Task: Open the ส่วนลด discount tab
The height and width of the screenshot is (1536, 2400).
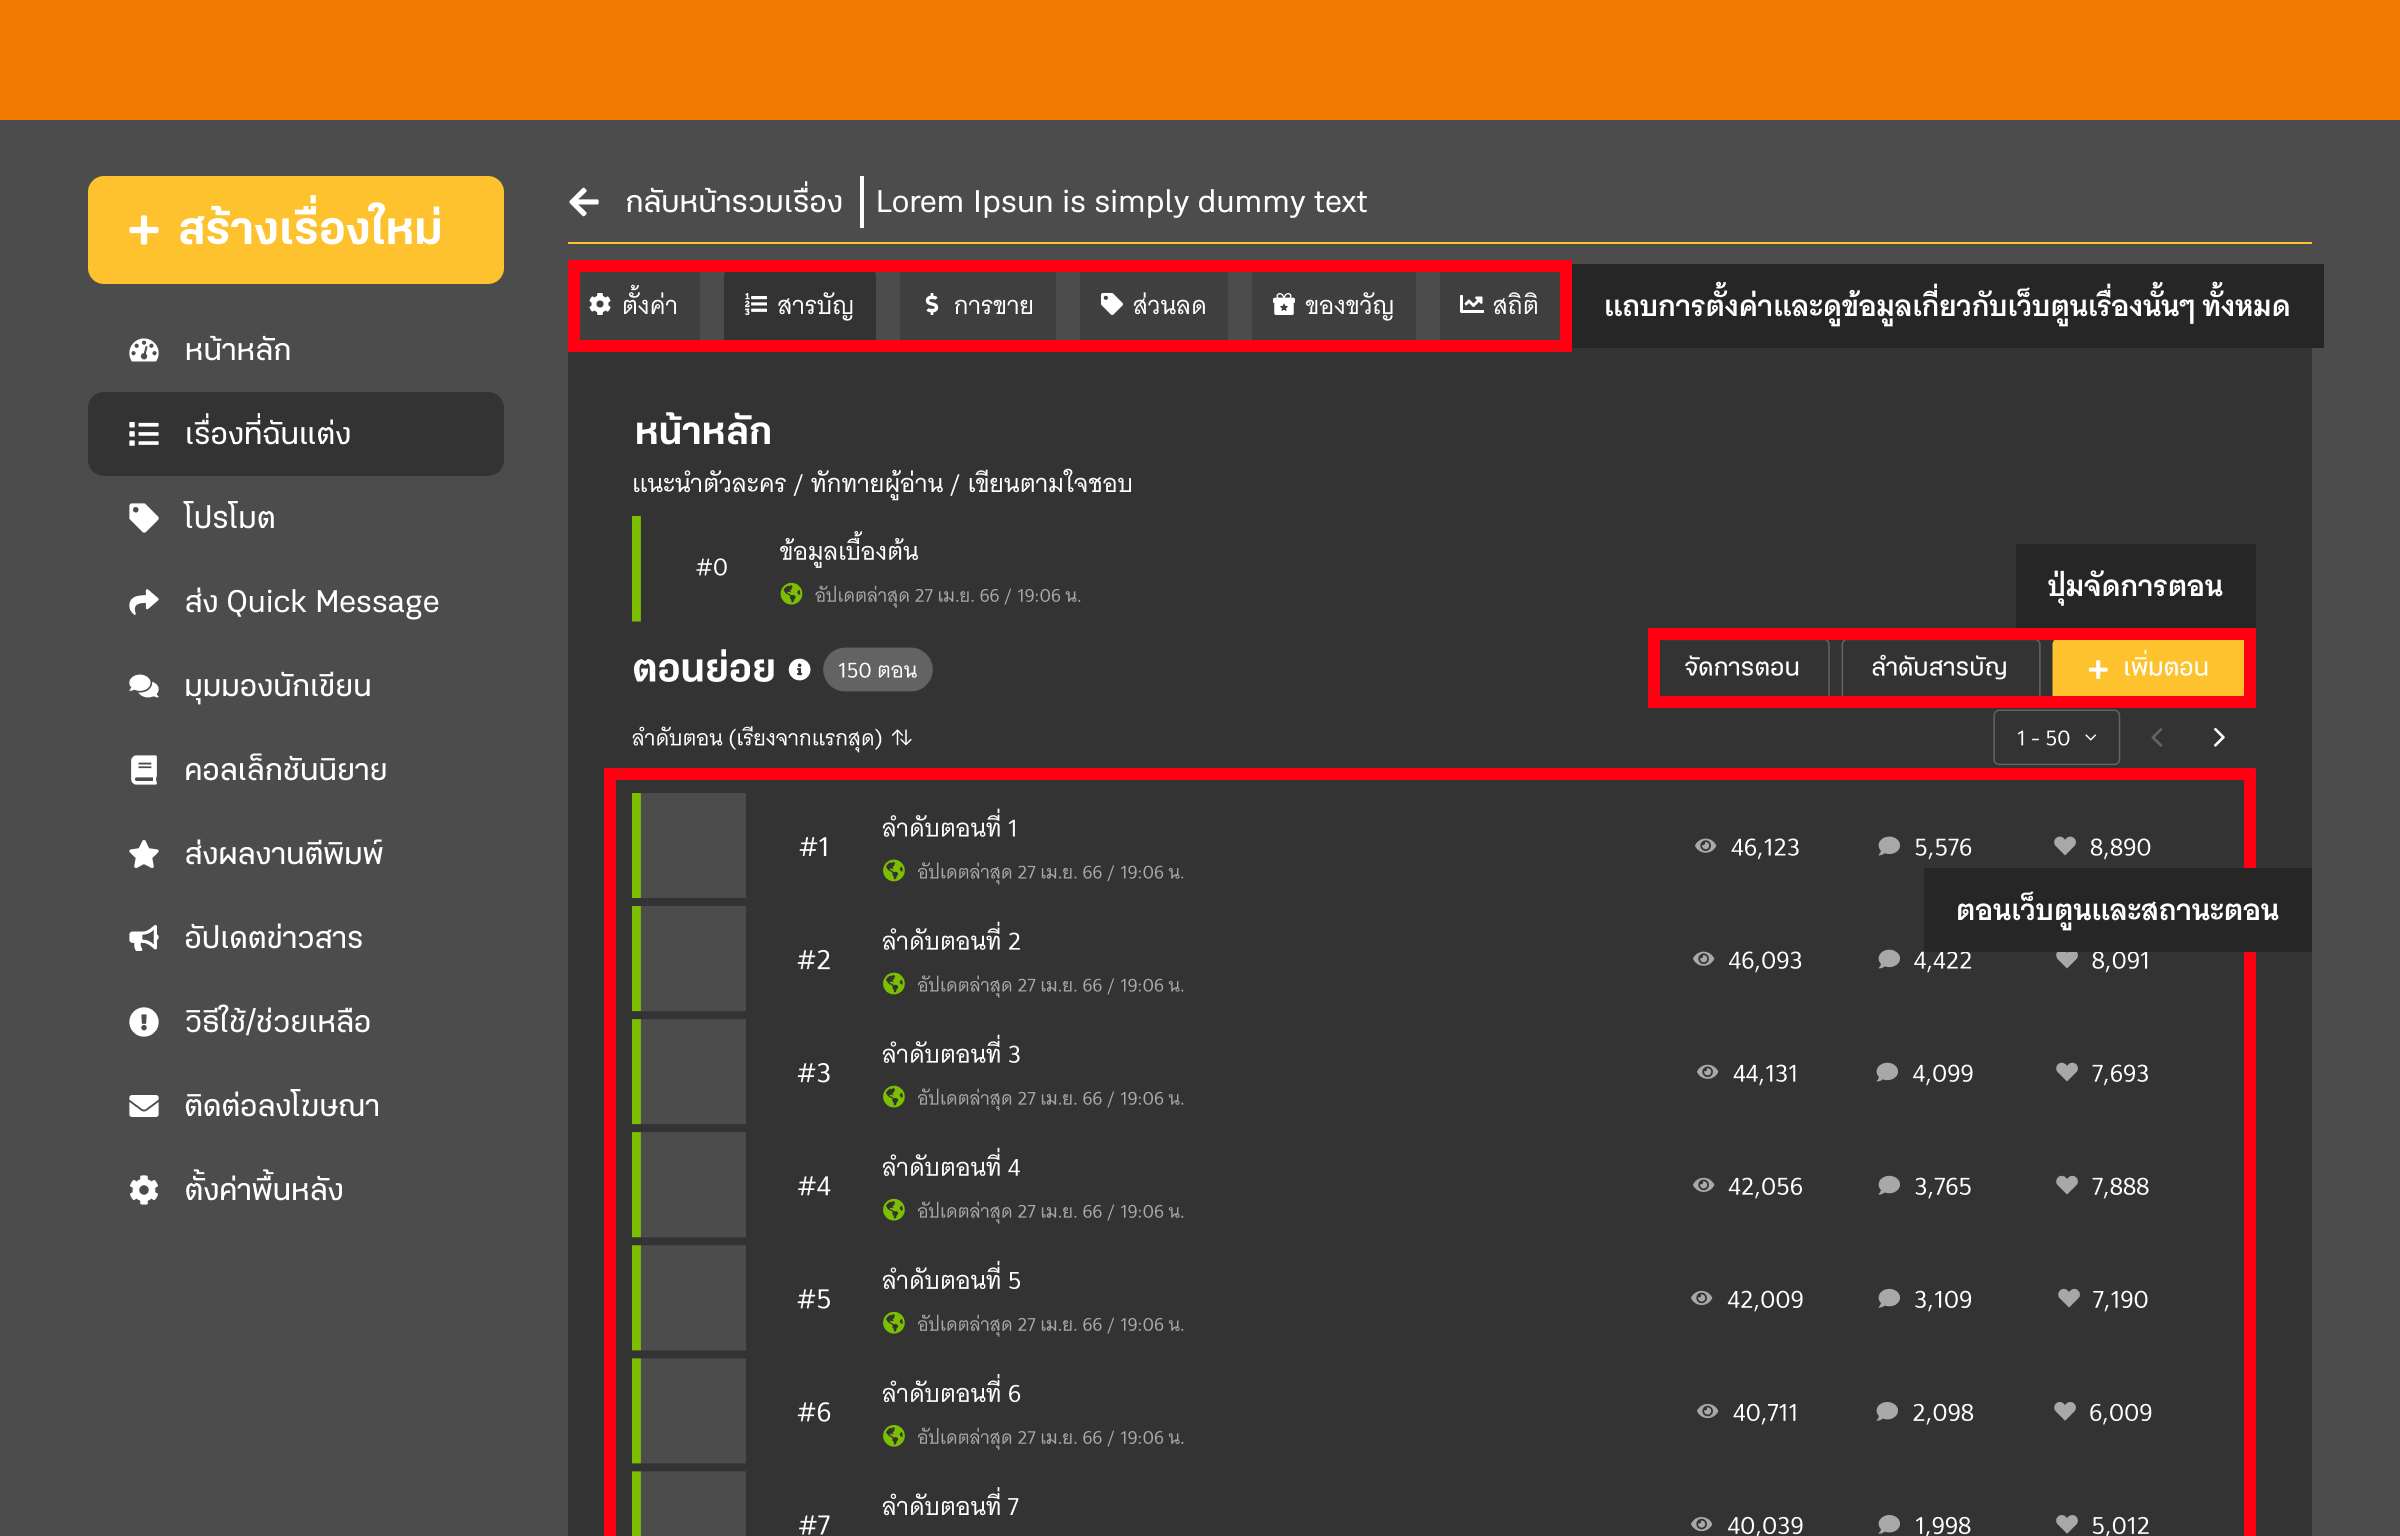Action: [x=1153, y=305]
